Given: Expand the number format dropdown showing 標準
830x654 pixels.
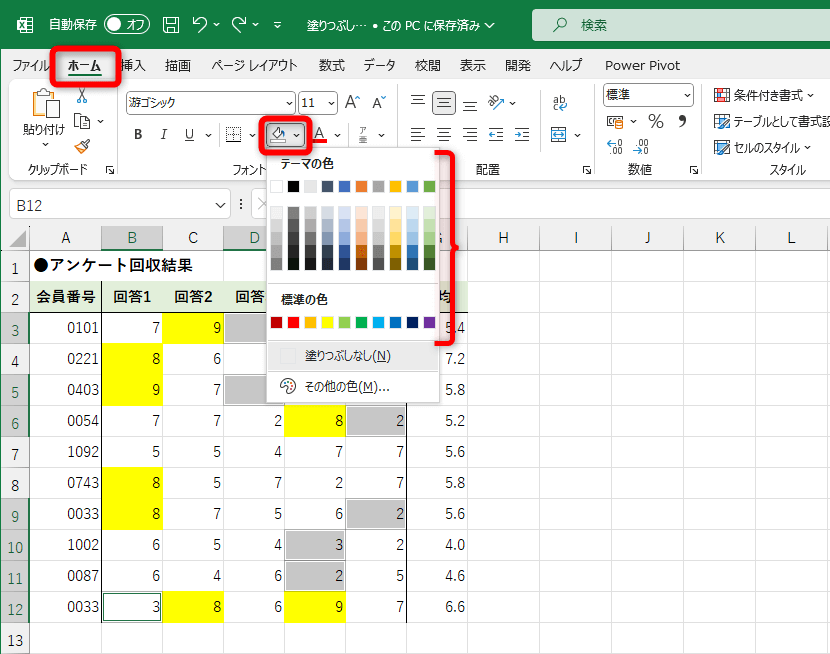Looking at the screenshot, I should (687, 95).
